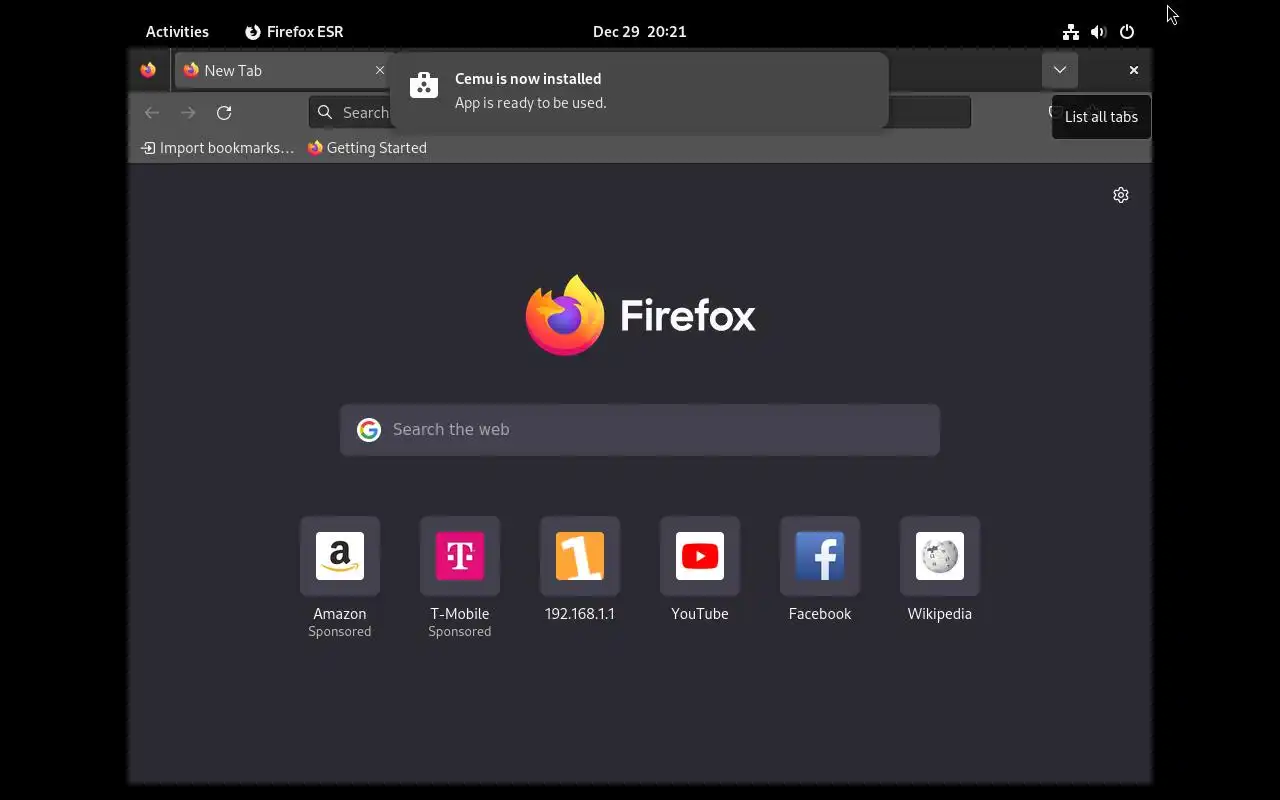This screenshot has height=800, width=1280.
Task: Open the 192.168.1.1 shortcut tile
Action: point(580,556)
